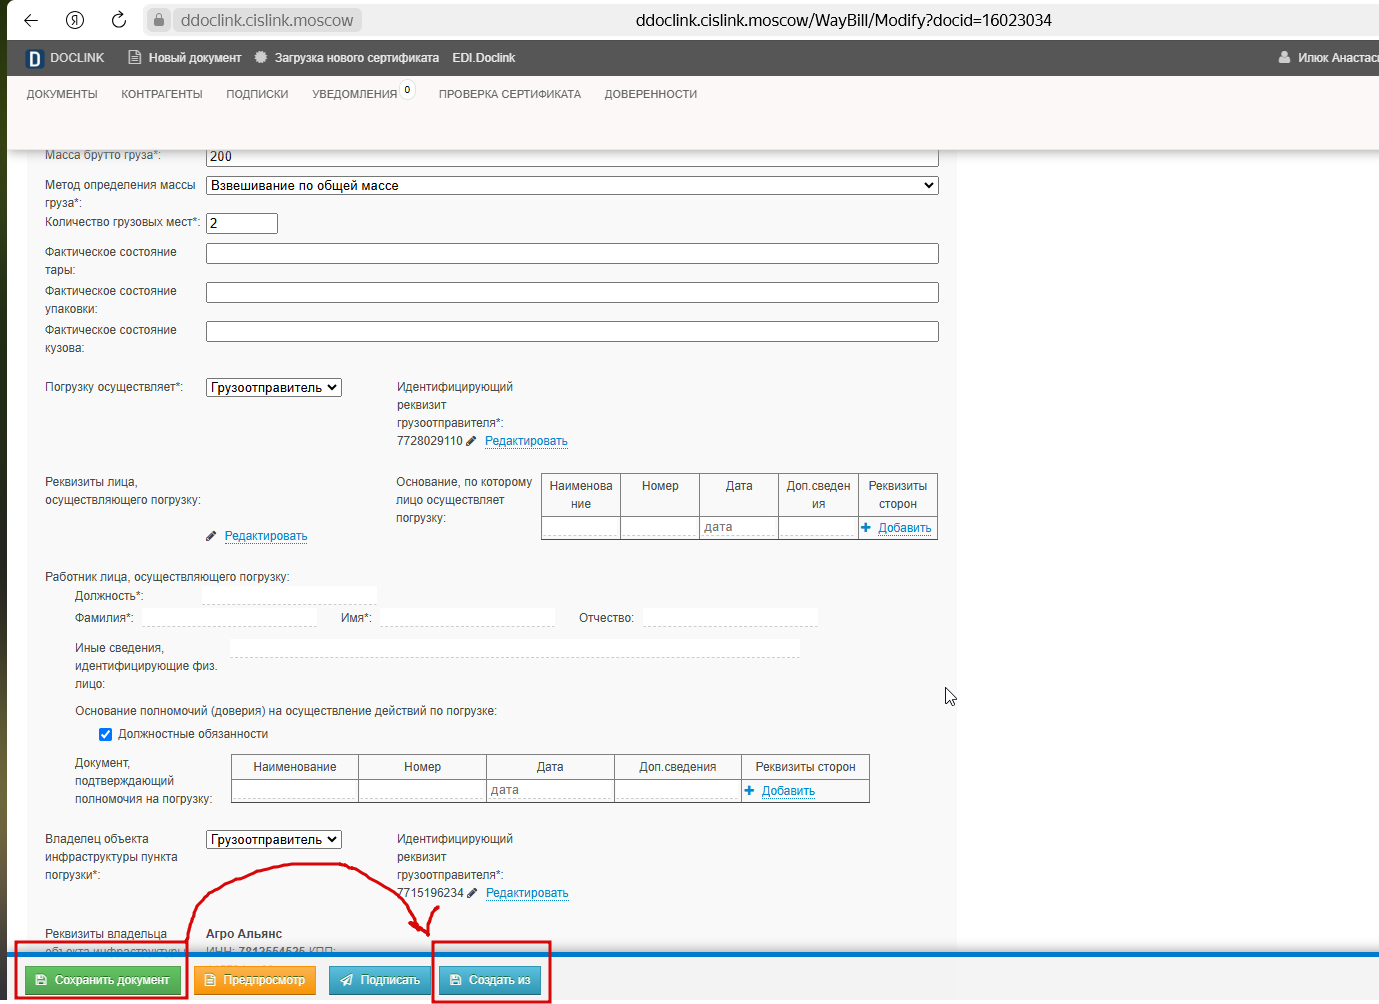
Task: Open the КОНТРАГЕНТЫ menu tab
Action: tap(162, 94)
